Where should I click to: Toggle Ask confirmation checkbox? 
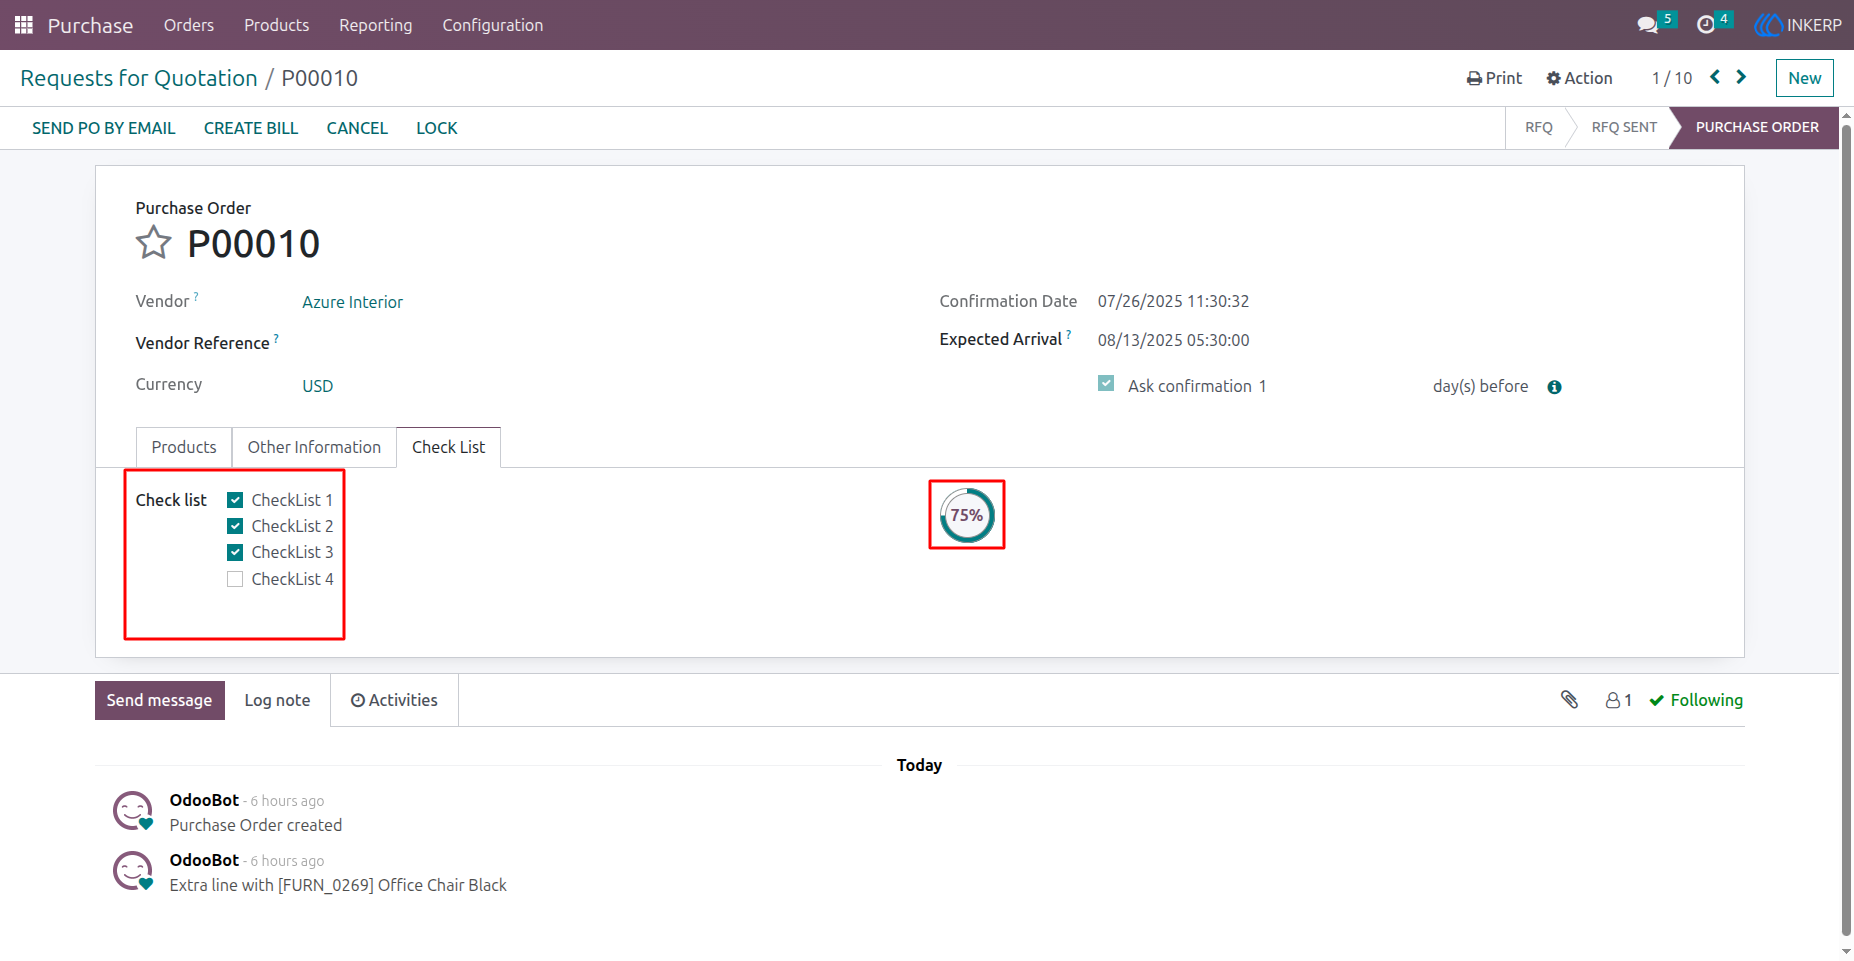tap(1106, 383)
